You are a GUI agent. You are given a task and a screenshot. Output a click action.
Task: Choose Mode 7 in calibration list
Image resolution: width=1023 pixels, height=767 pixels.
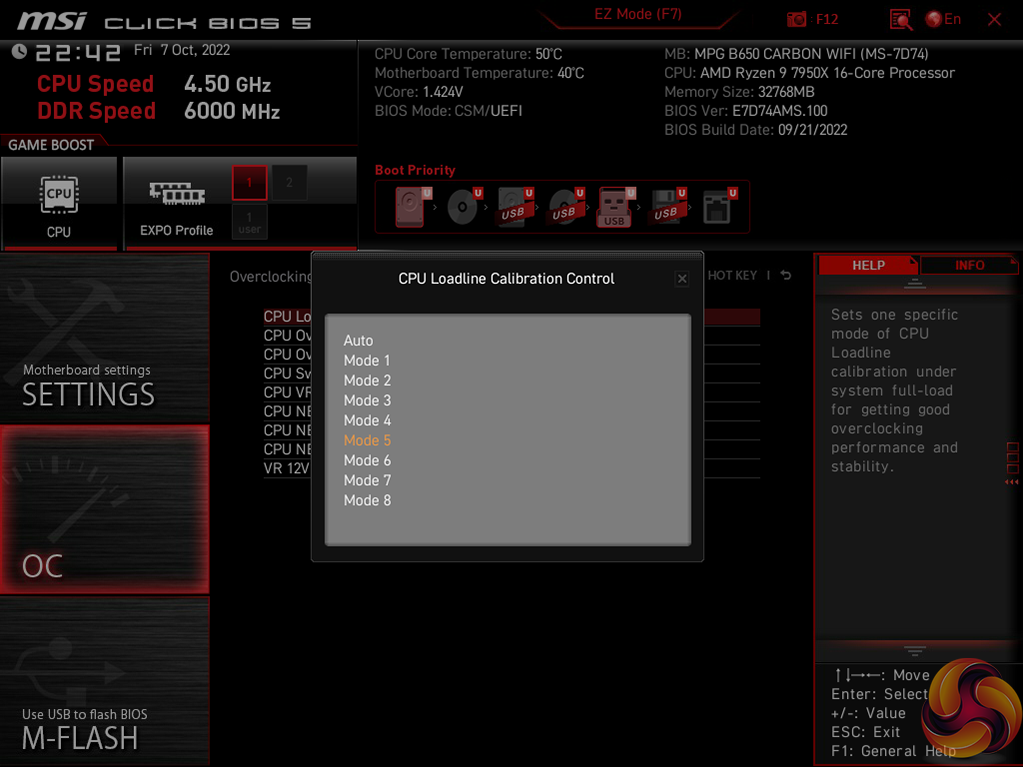point(367,481)
